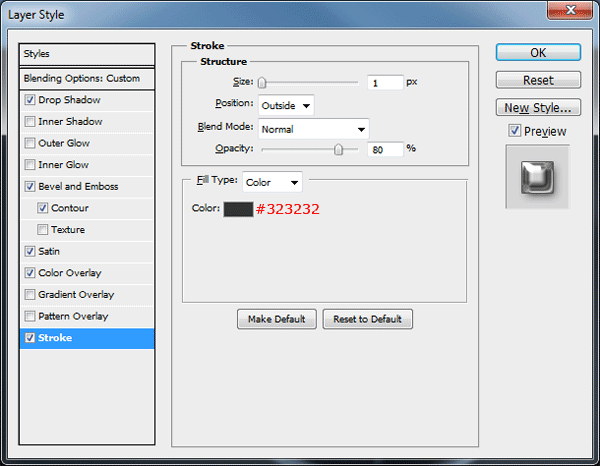This screenshot has width=600, height=466.
Task: Open the Position dropdown set to Outside
Action: 286,105
